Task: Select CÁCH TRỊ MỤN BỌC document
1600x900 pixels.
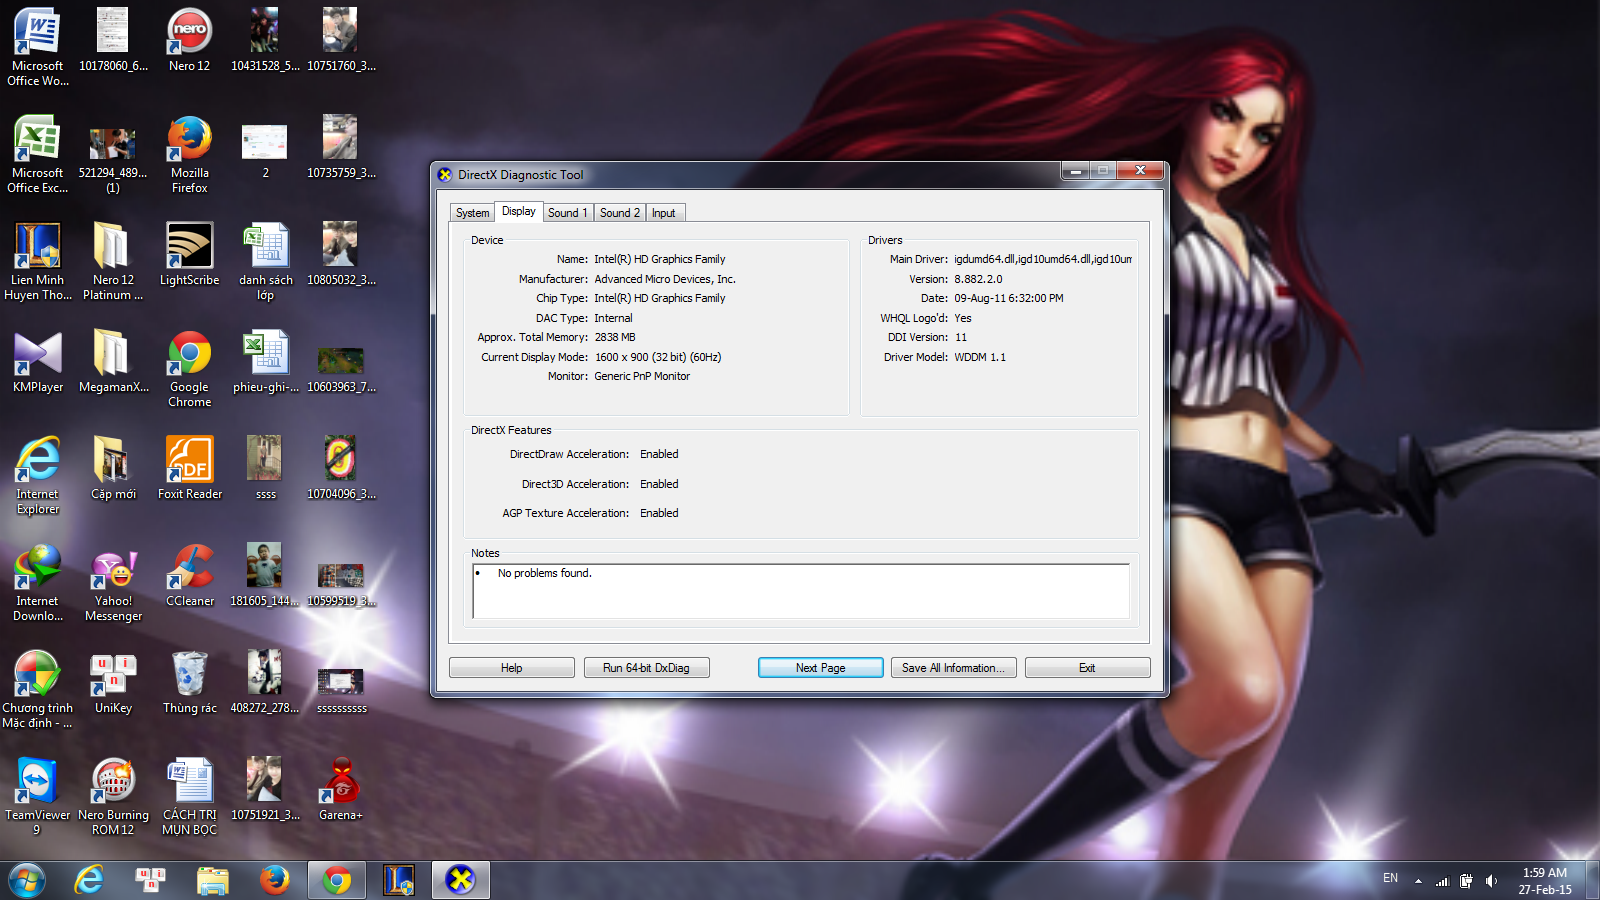Action: pyautogui.click(x=189, y=796)
